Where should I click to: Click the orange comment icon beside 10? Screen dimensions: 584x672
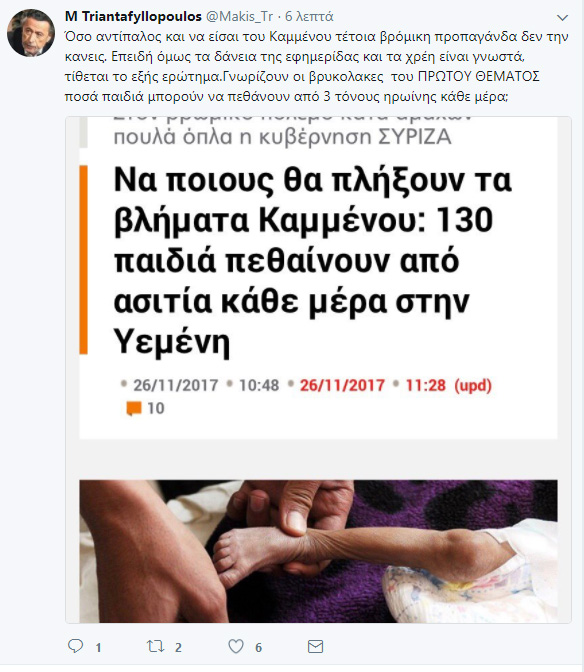point(134,408)
